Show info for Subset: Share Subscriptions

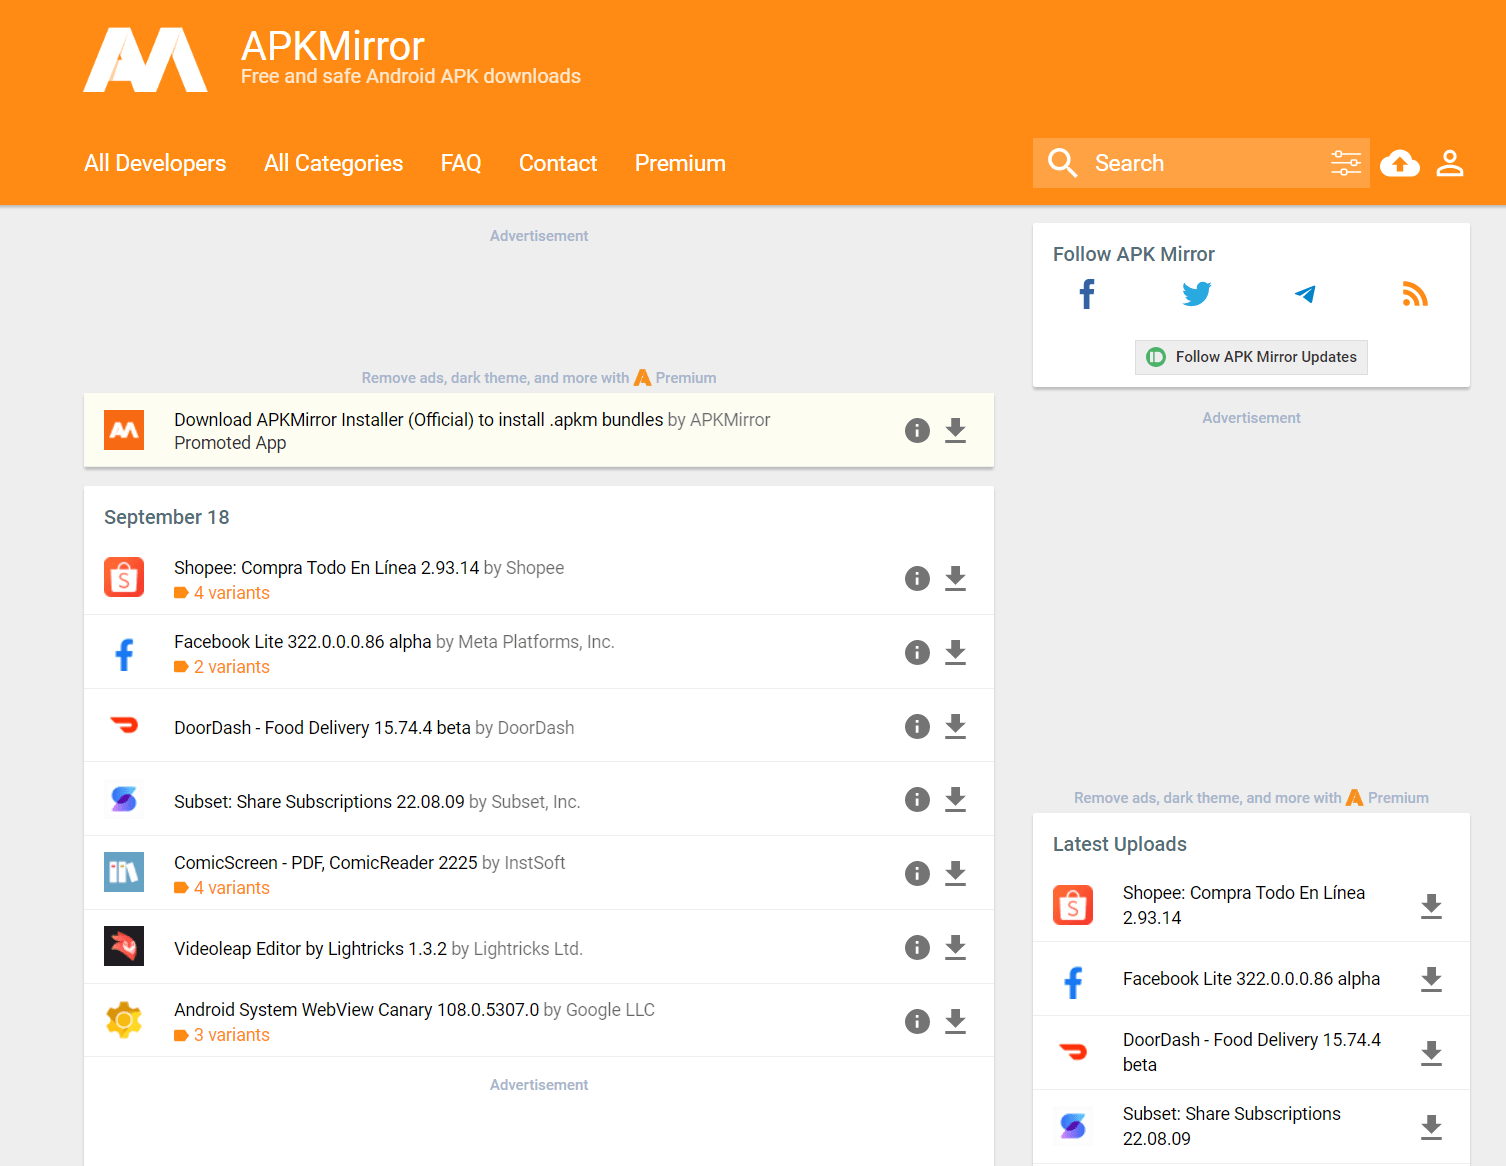pyautogui.click(x=917, y=799)
